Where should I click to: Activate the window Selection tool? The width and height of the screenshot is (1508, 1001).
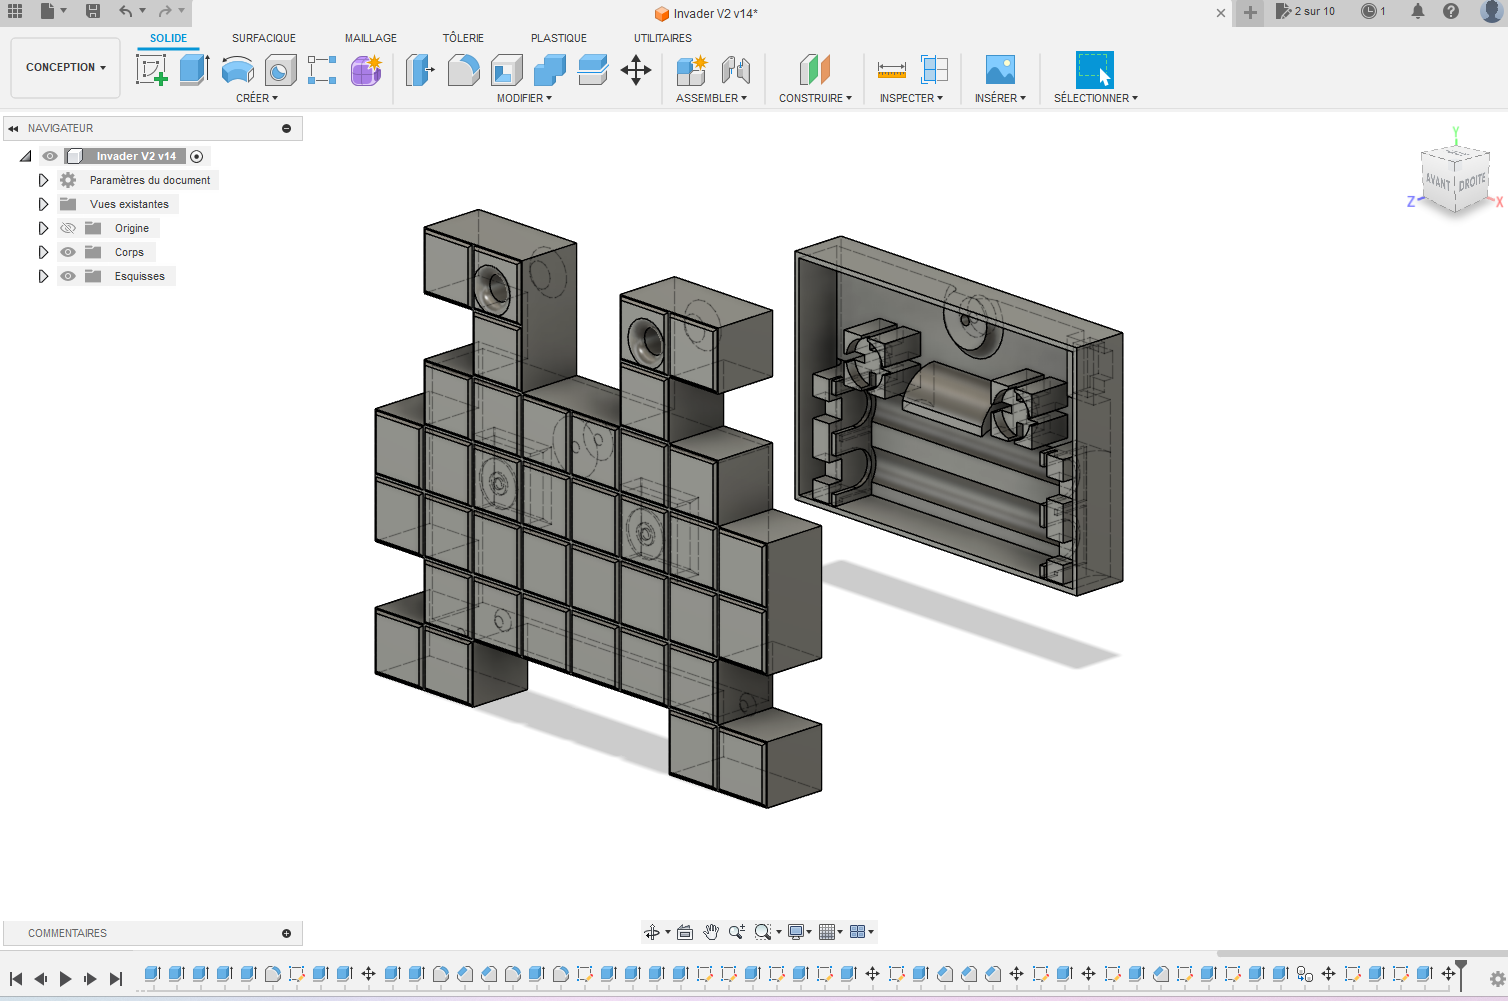pyautogui.click(x=1095, y=70)
